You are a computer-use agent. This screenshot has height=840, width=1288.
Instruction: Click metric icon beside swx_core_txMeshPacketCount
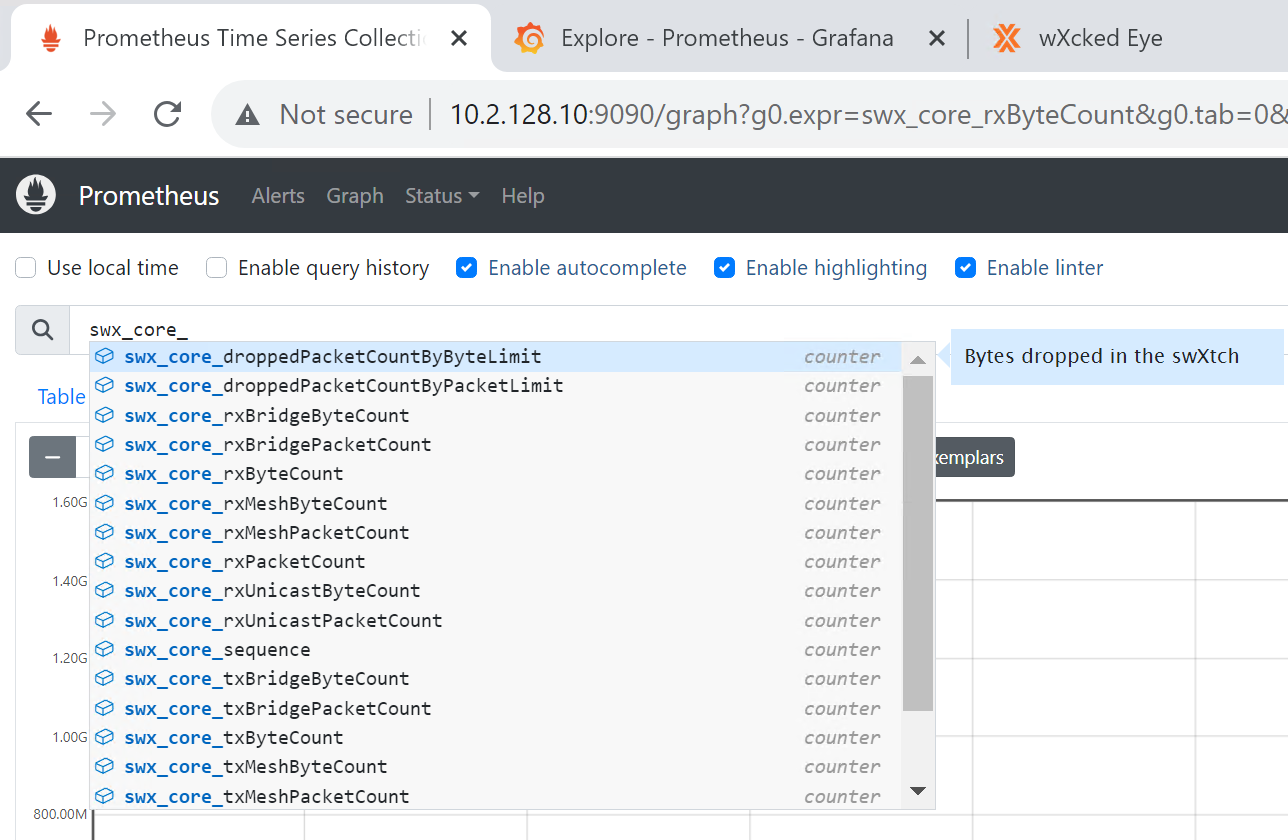click(x=104, y=796)
